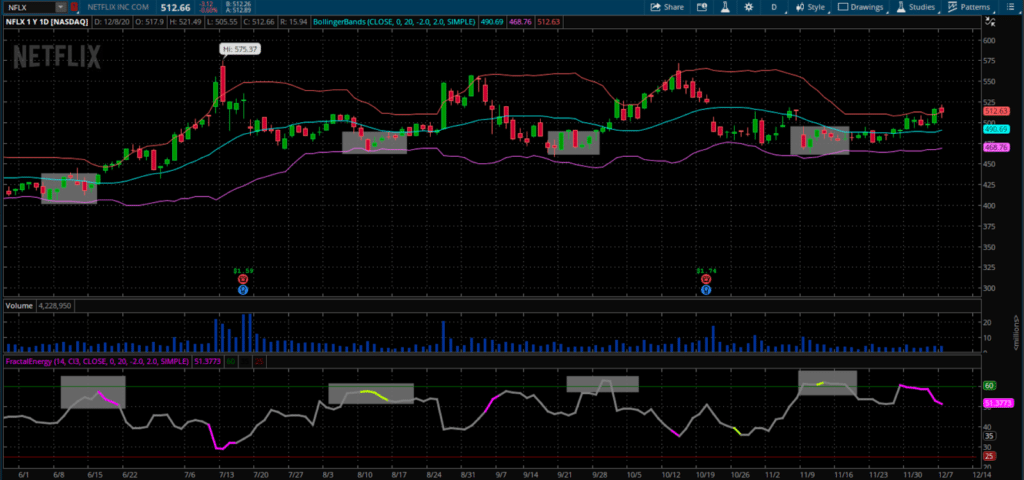The height and width of the screenshot is (480, 1024).
Task: Click the 10/19 date on the time axis
Action: point(705,475)
